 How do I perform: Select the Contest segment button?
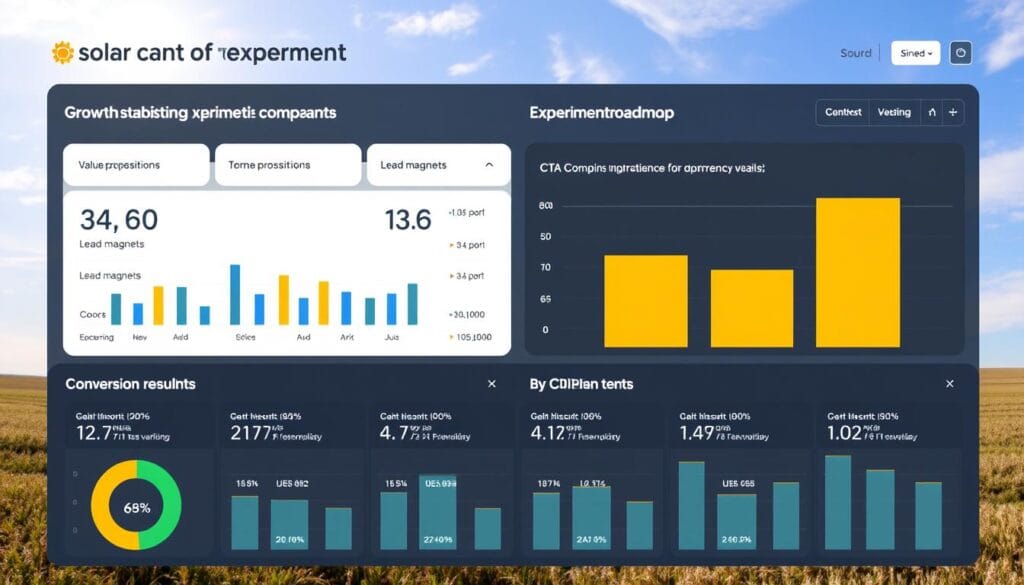click(x=843, y=113)
